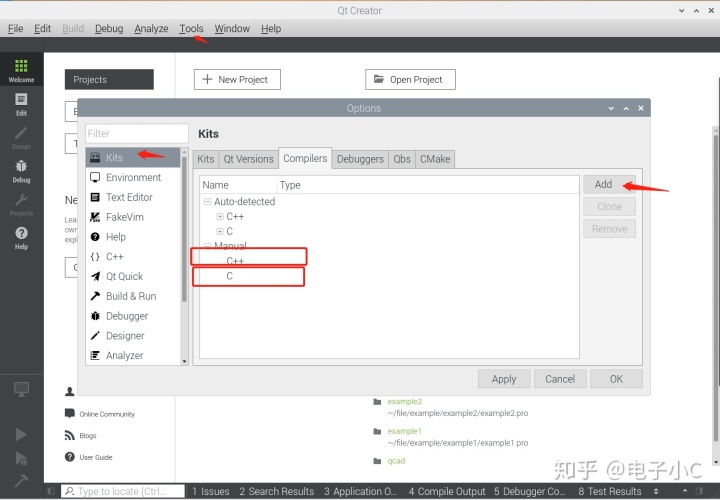720x500 pixels.
Task: Open Debugger options category
Action: tap(133, 315)
